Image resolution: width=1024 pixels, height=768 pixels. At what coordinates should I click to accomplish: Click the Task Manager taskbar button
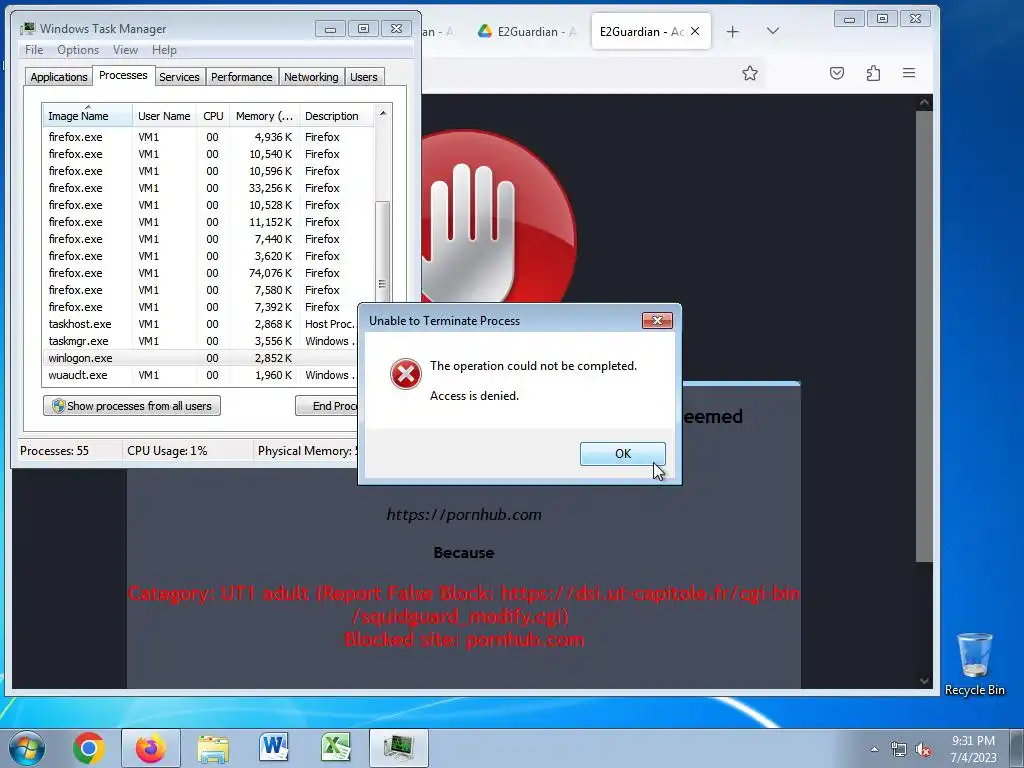398,748
